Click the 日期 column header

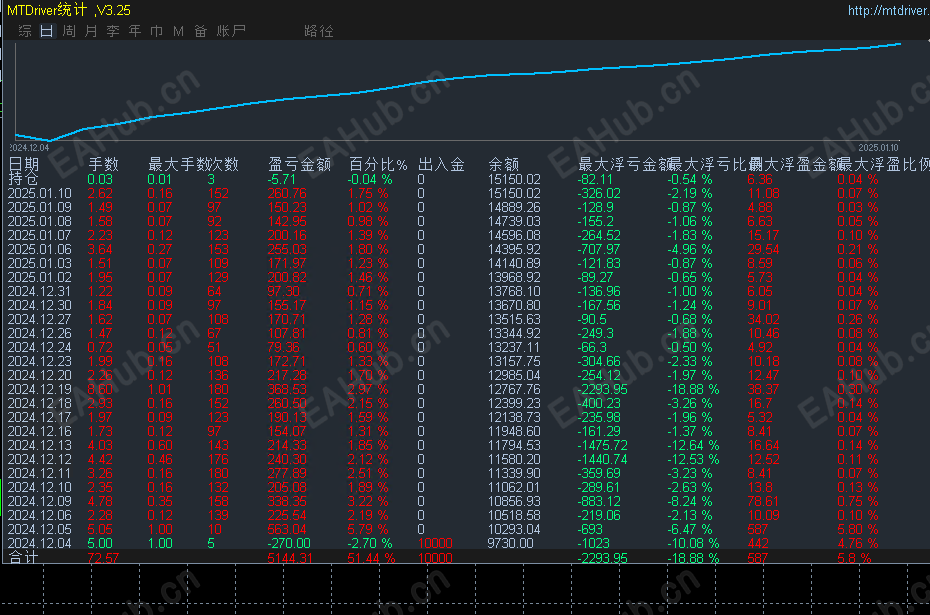point(24,164)
